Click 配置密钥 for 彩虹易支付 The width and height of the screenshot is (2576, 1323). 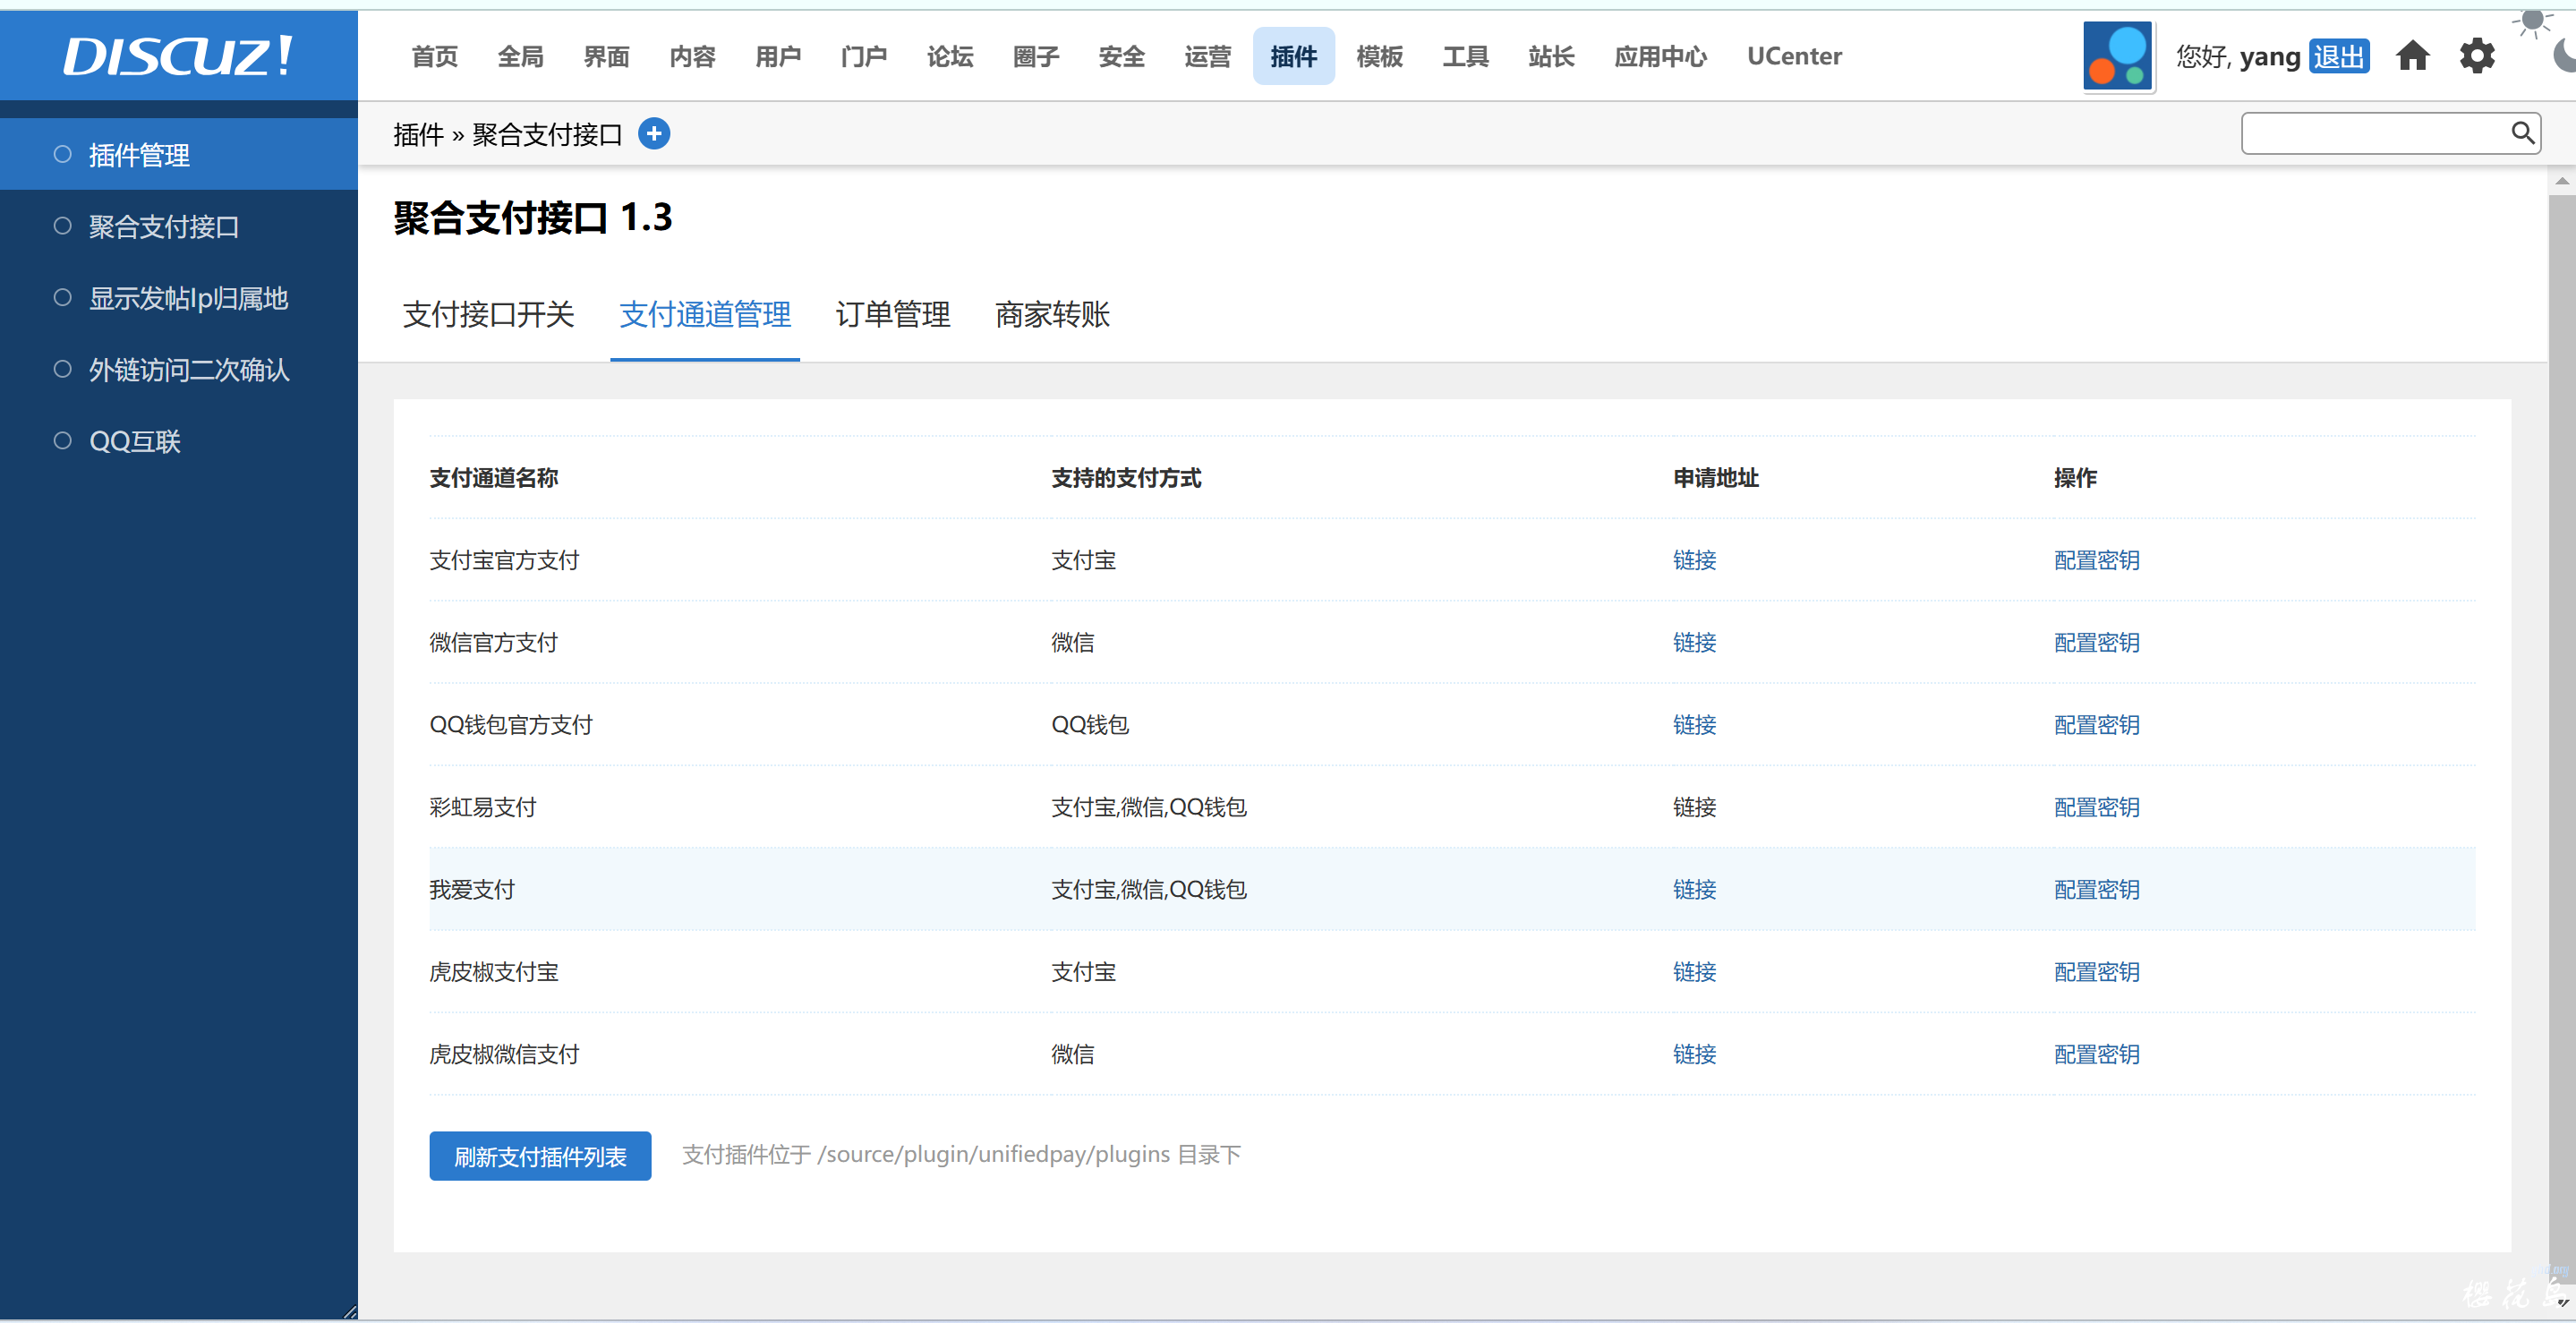coord(2096,807)
